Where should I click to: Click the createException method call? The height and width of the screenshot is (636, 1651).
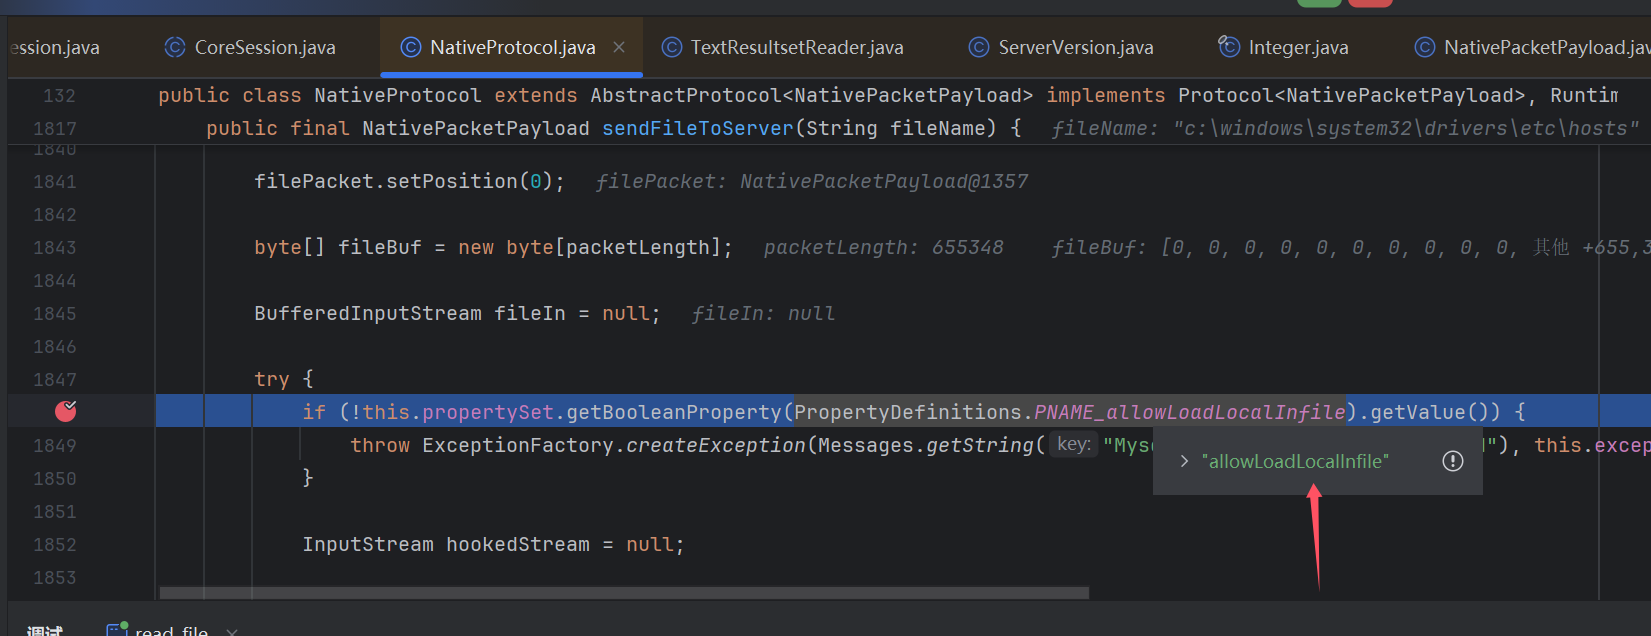tap(716, 446)
